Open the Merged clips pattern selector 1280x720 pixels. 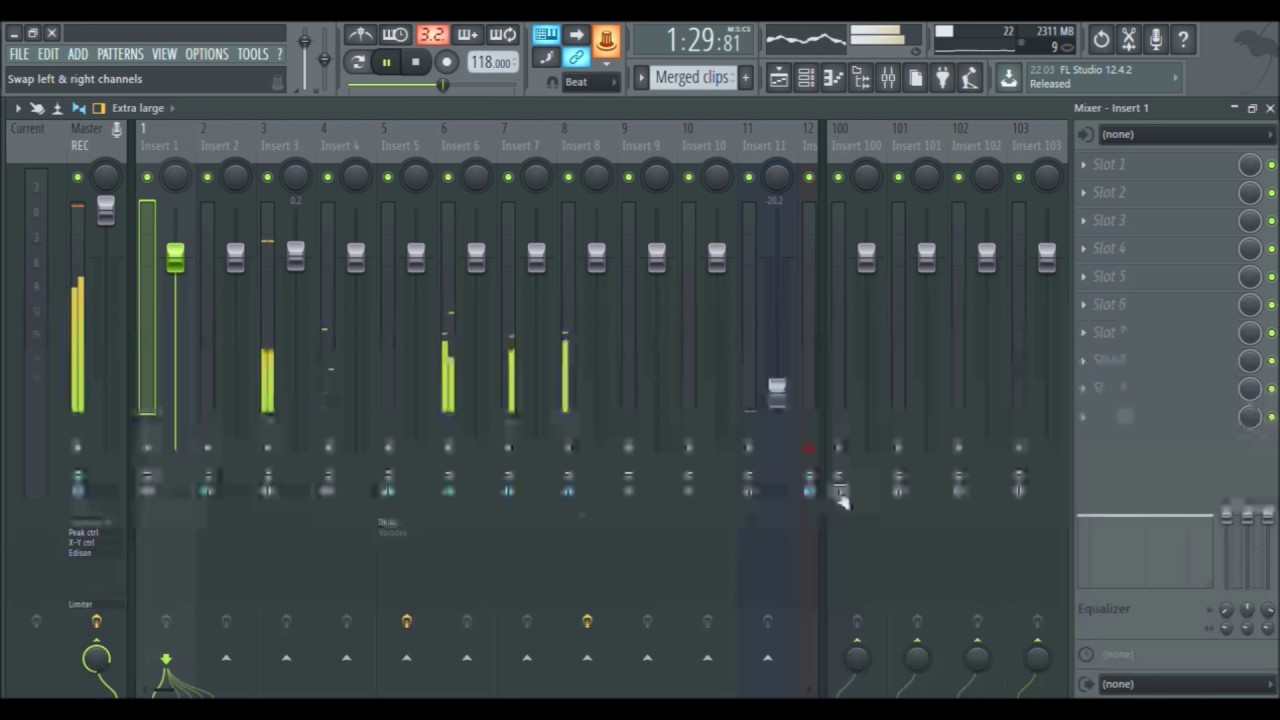pos(692,78)
